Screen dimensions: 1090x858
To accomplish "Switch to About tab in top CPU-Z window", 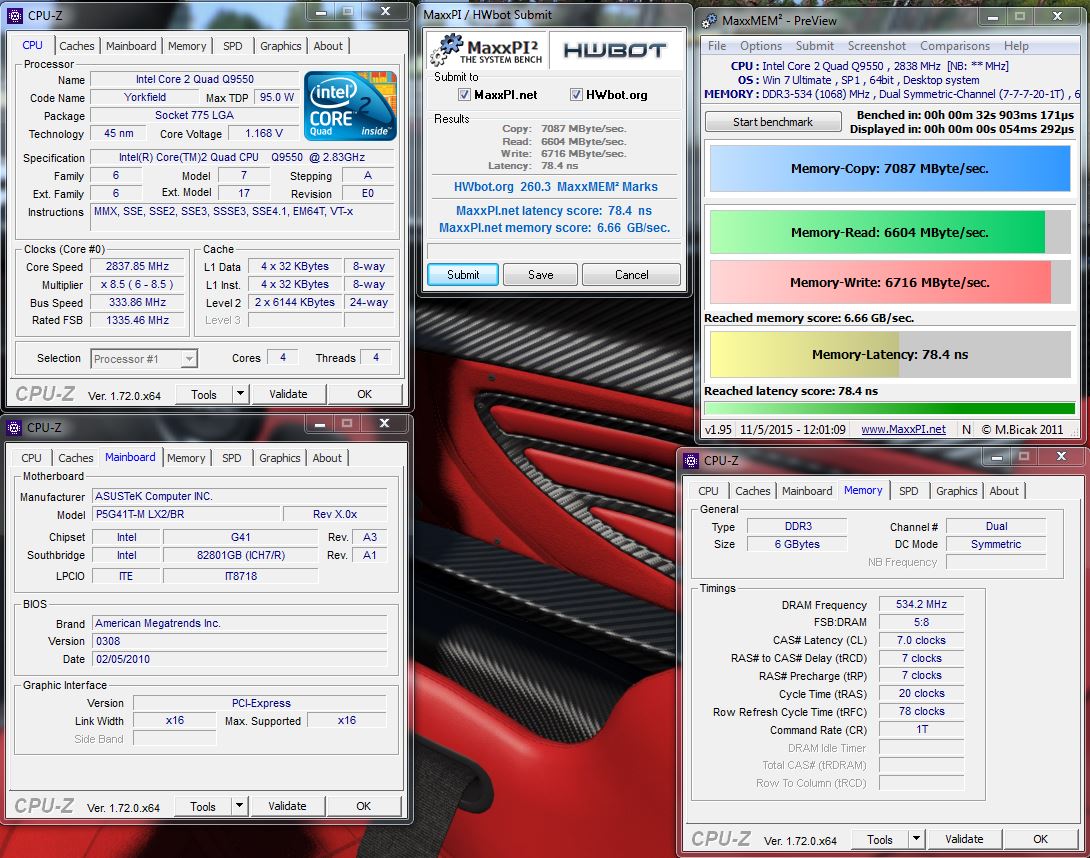I will point(328,46).
